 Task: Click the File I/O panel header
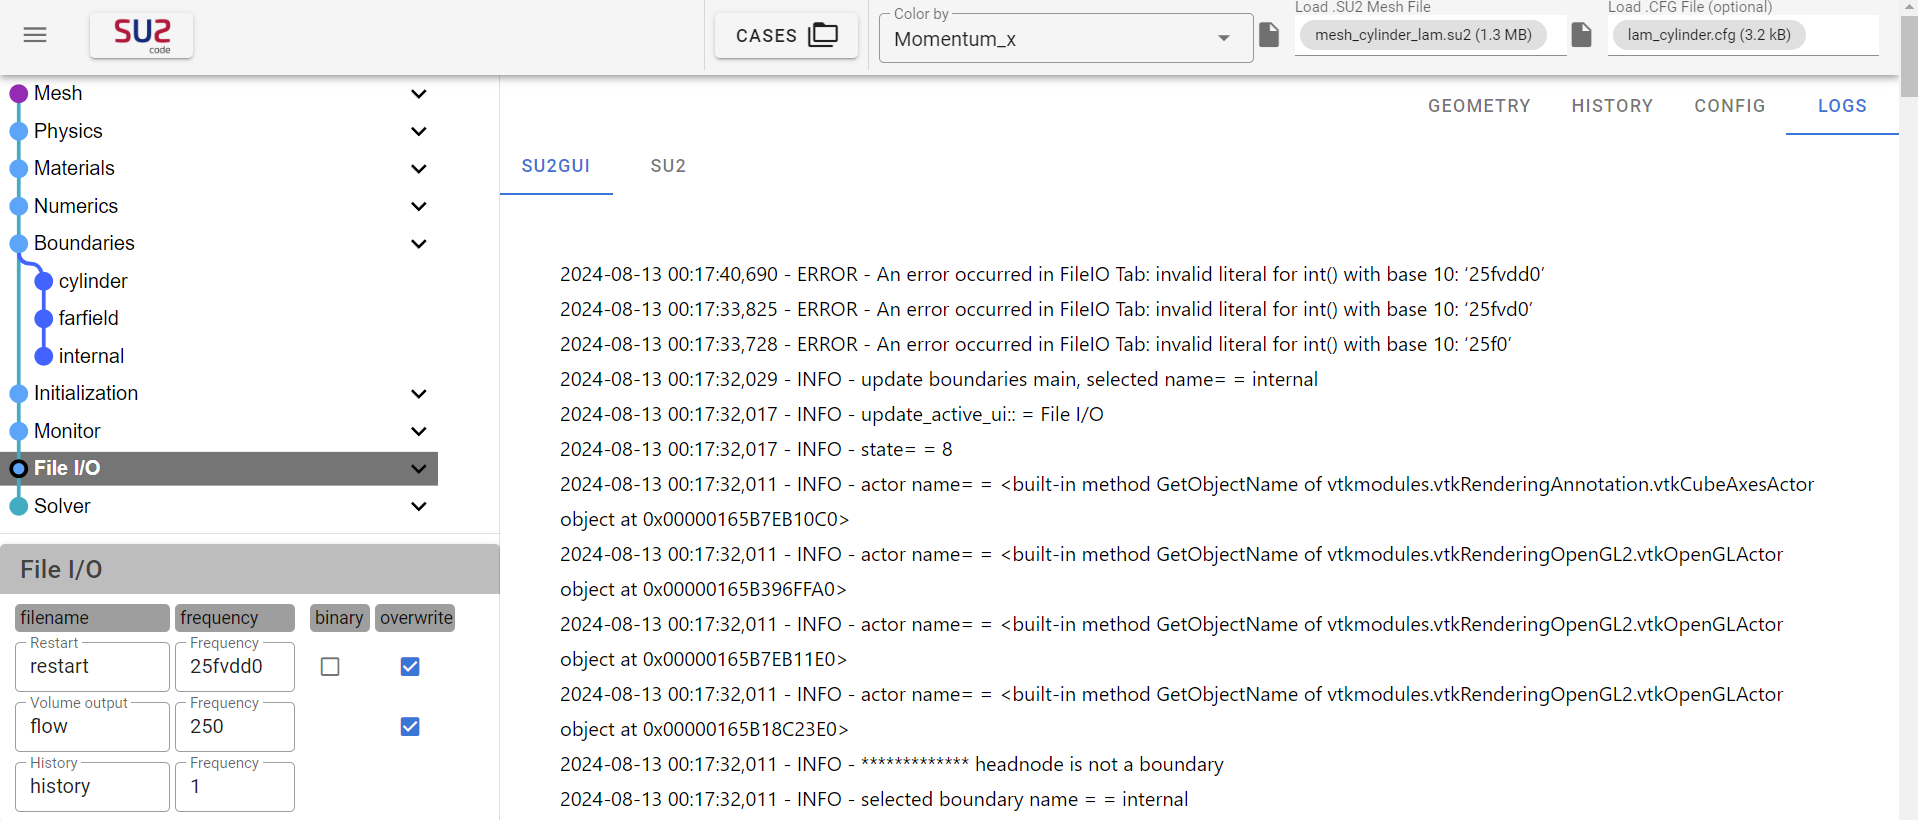tap(250, 569)
